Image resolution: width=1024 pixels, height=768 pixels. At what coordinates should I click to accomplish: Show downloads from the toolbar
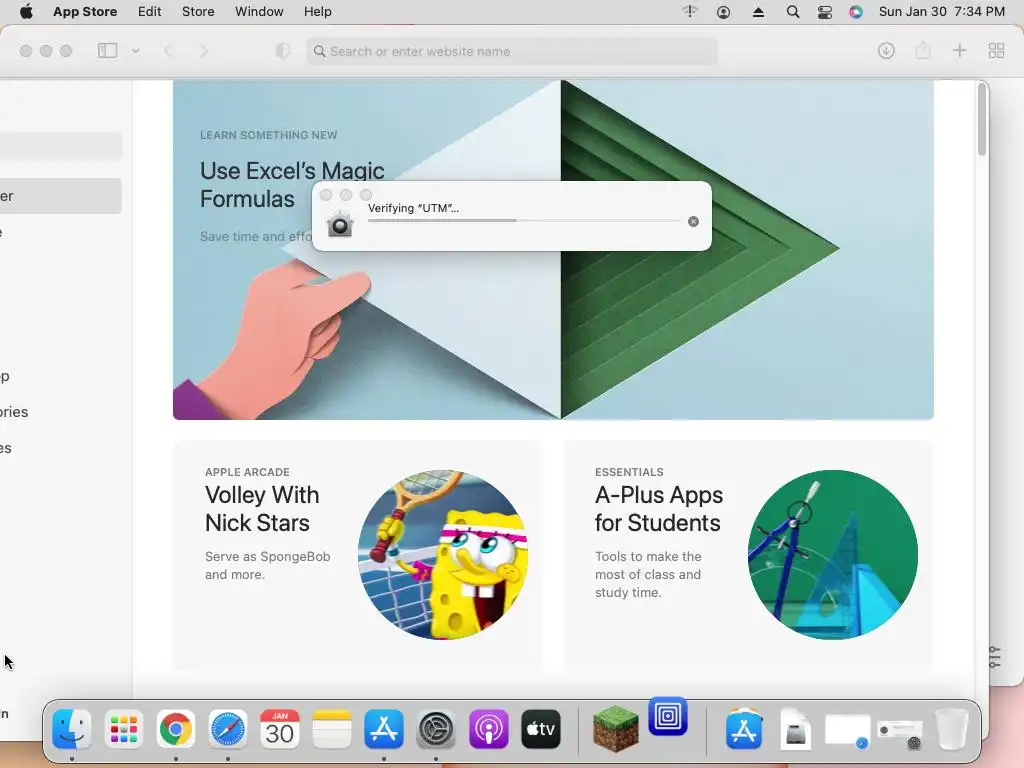click(x=886, y=51)
